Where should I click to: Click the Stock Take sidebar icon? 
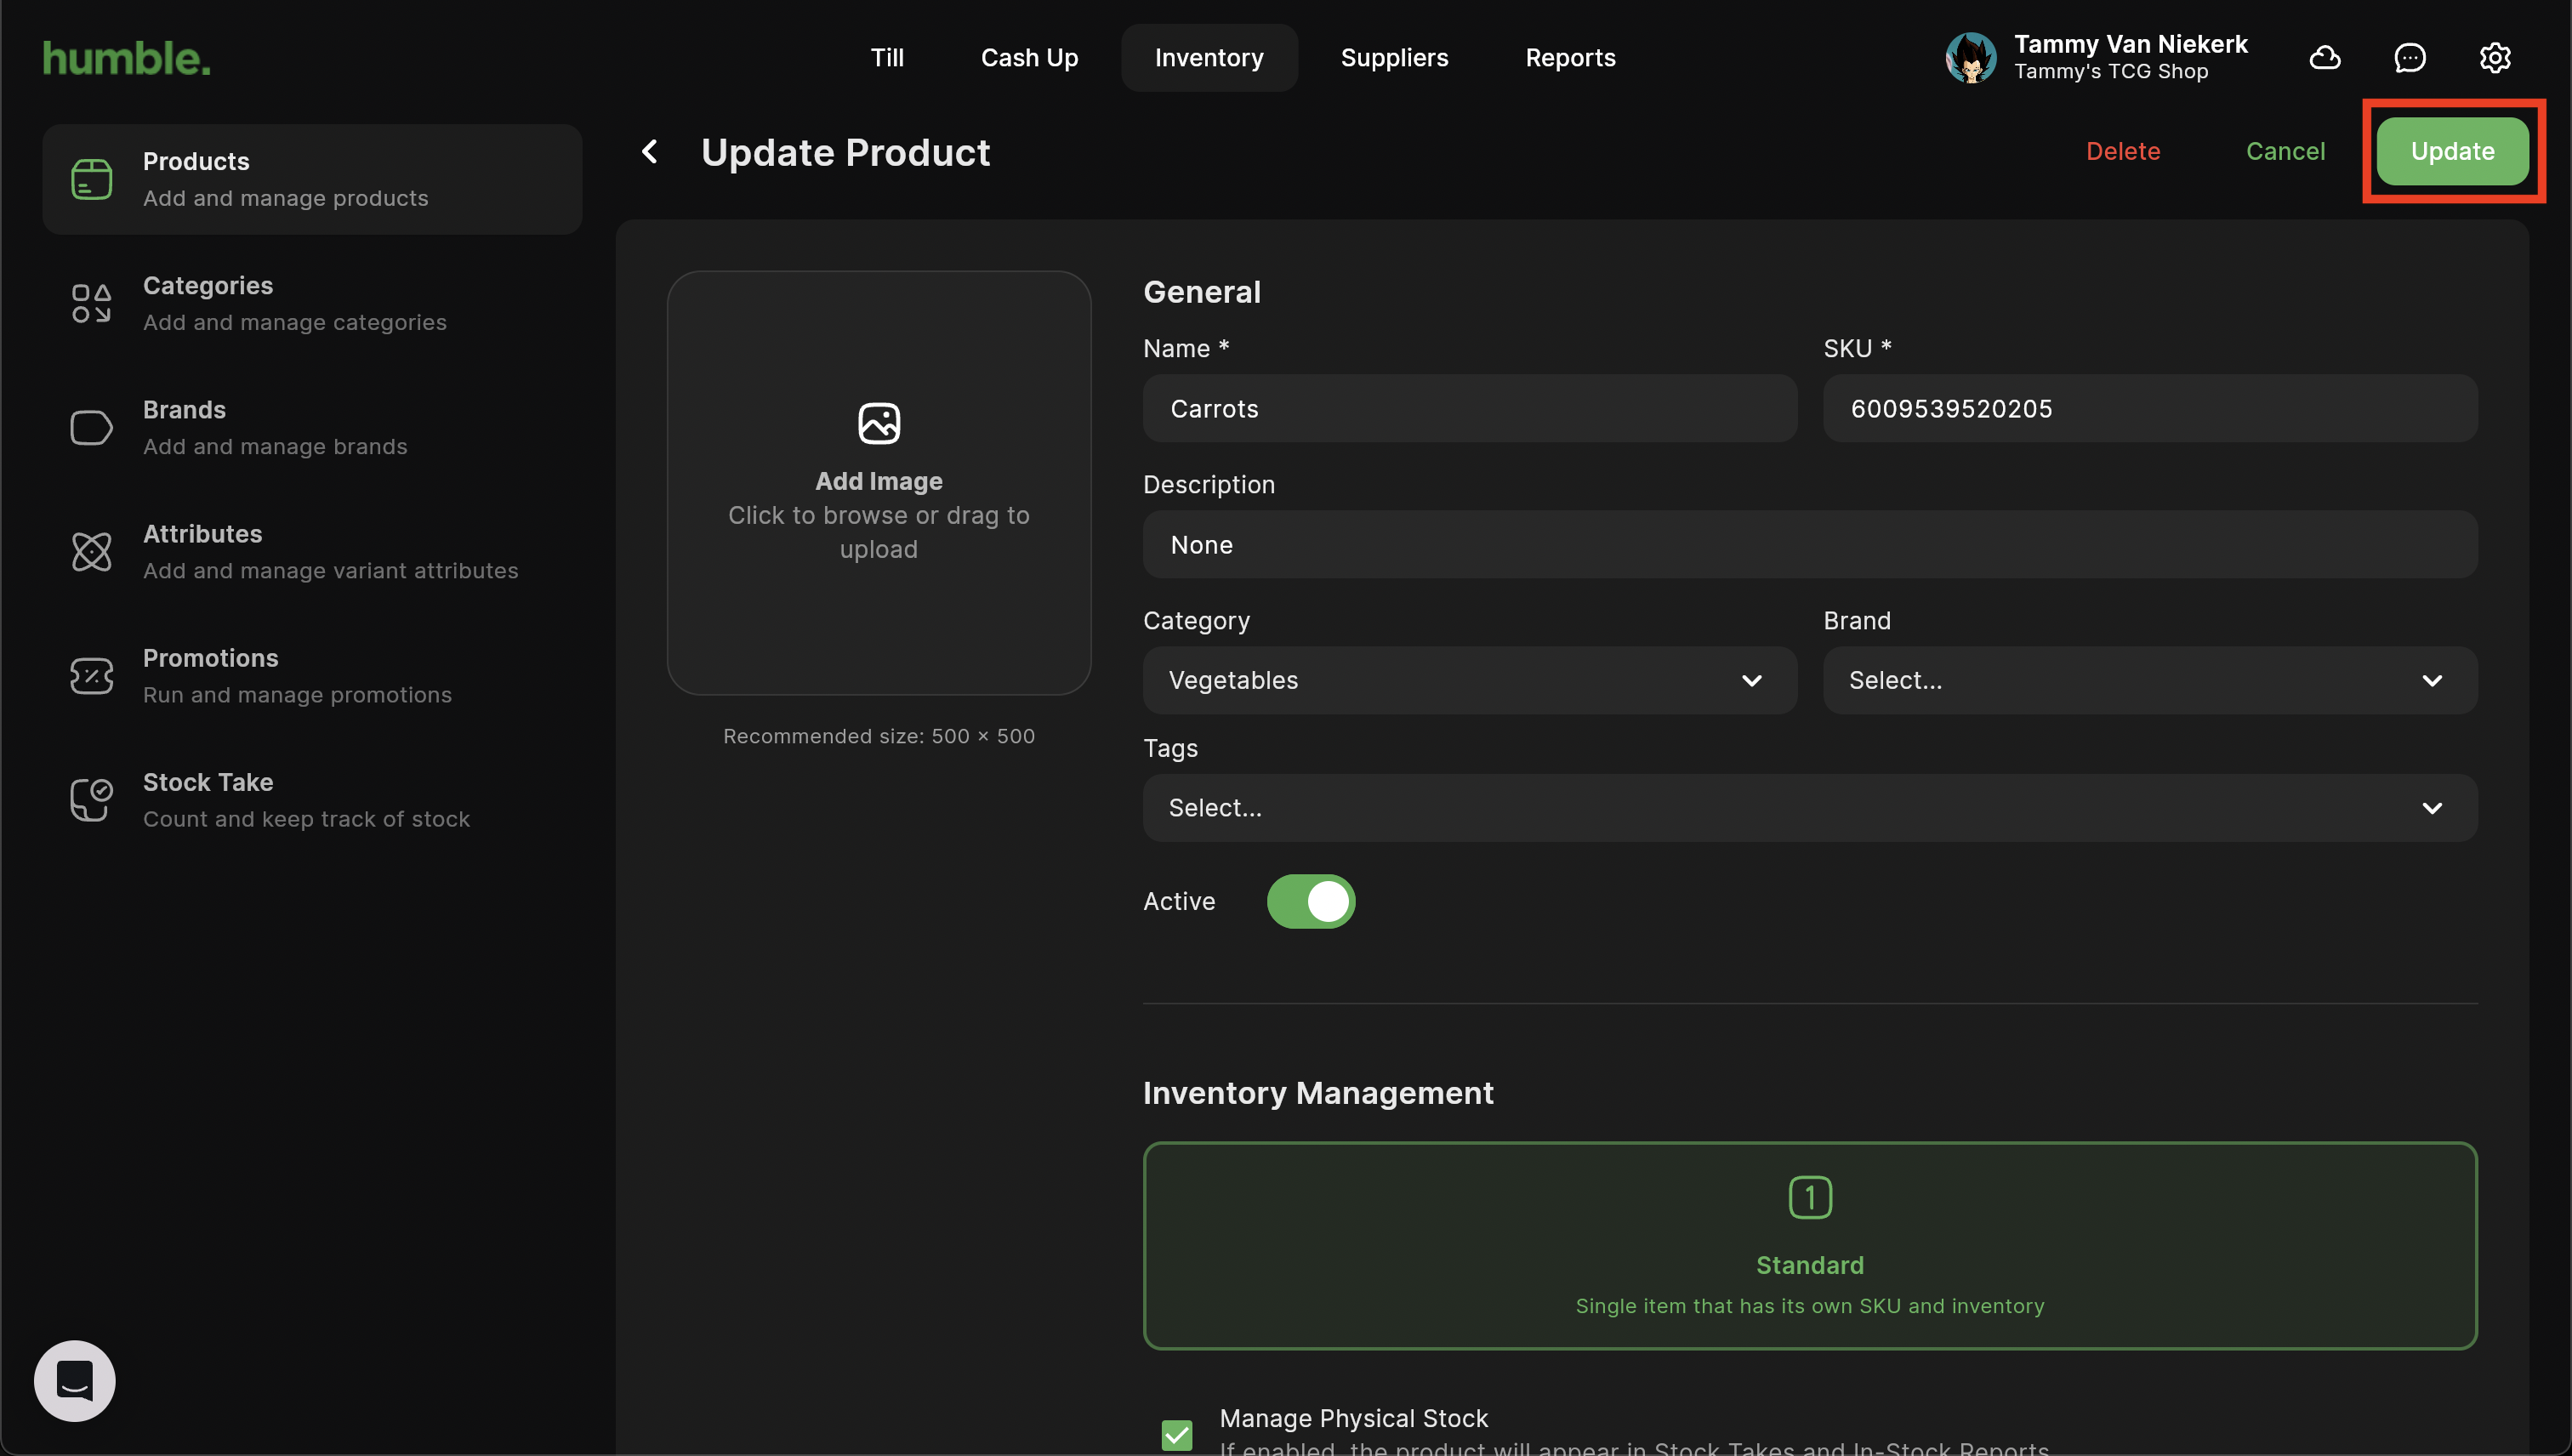(91, 800)
